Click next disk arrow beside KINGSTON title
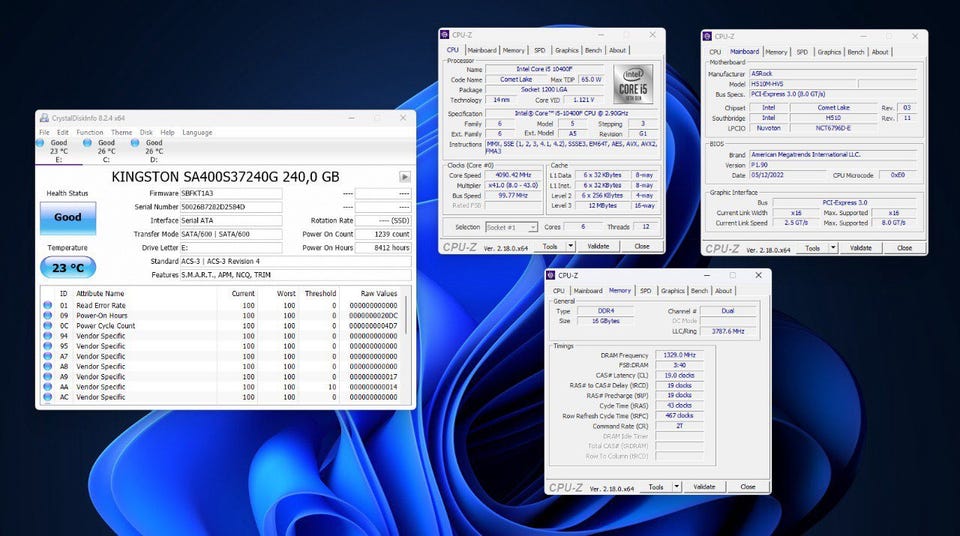 404,177
